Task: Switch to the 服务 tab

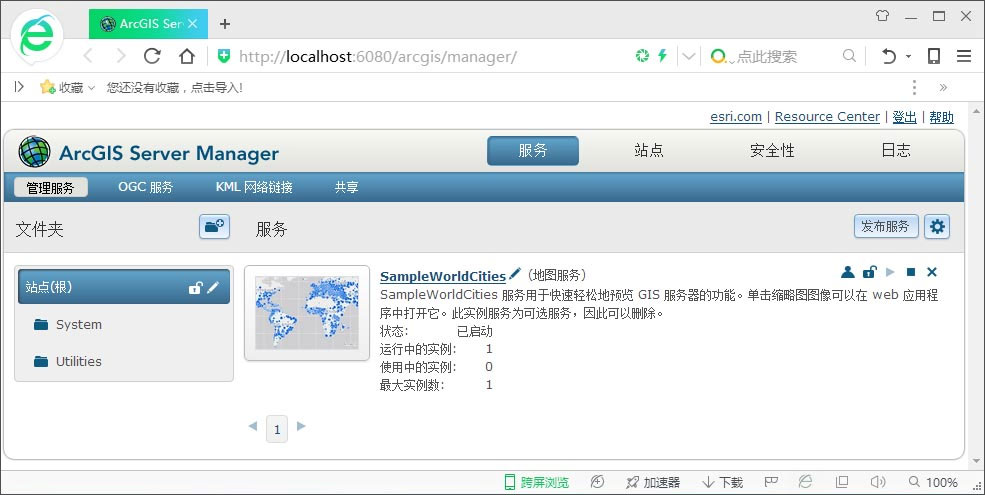Action: (x=533, y=151)
